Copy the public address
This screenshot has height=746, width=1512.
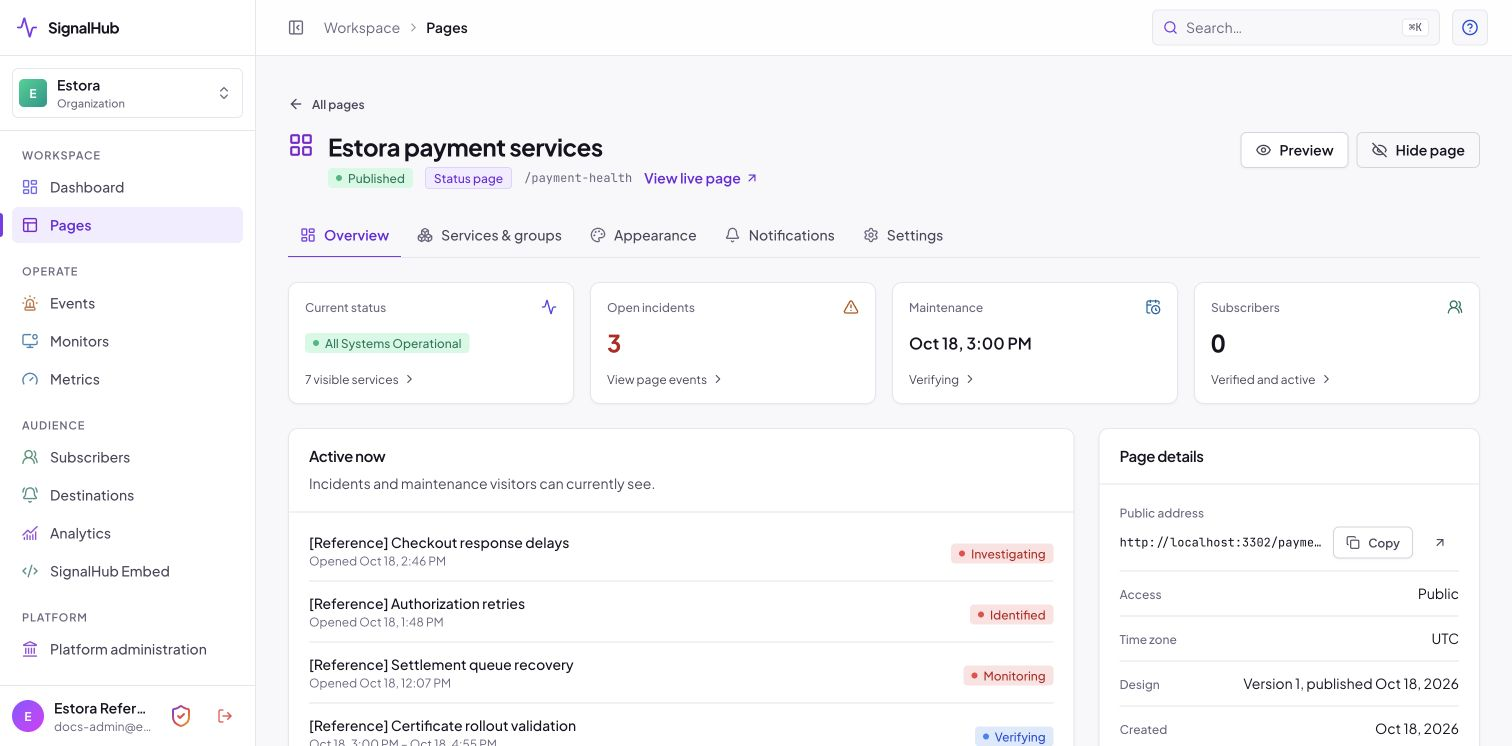click(x=1373, y=543)
